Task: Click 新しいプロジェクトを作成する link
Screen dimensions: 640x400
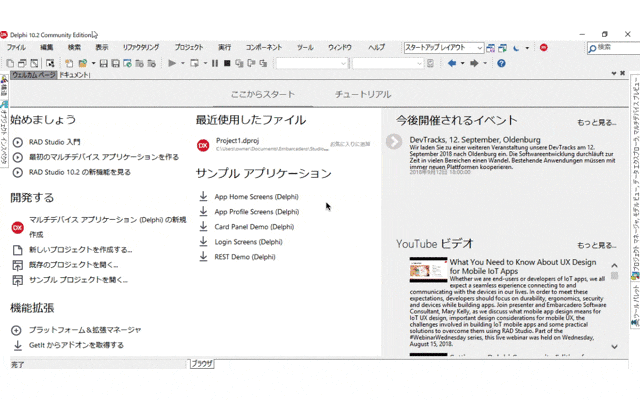Action: click(x=80, y=250)
